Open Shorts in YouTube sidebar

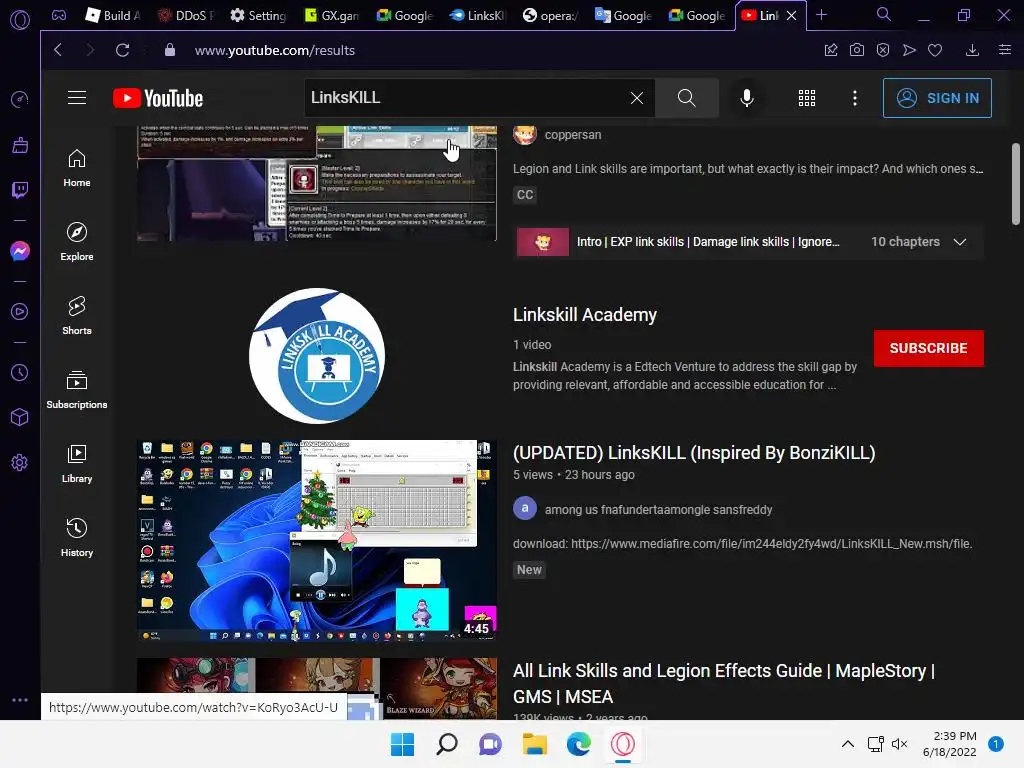77,316
